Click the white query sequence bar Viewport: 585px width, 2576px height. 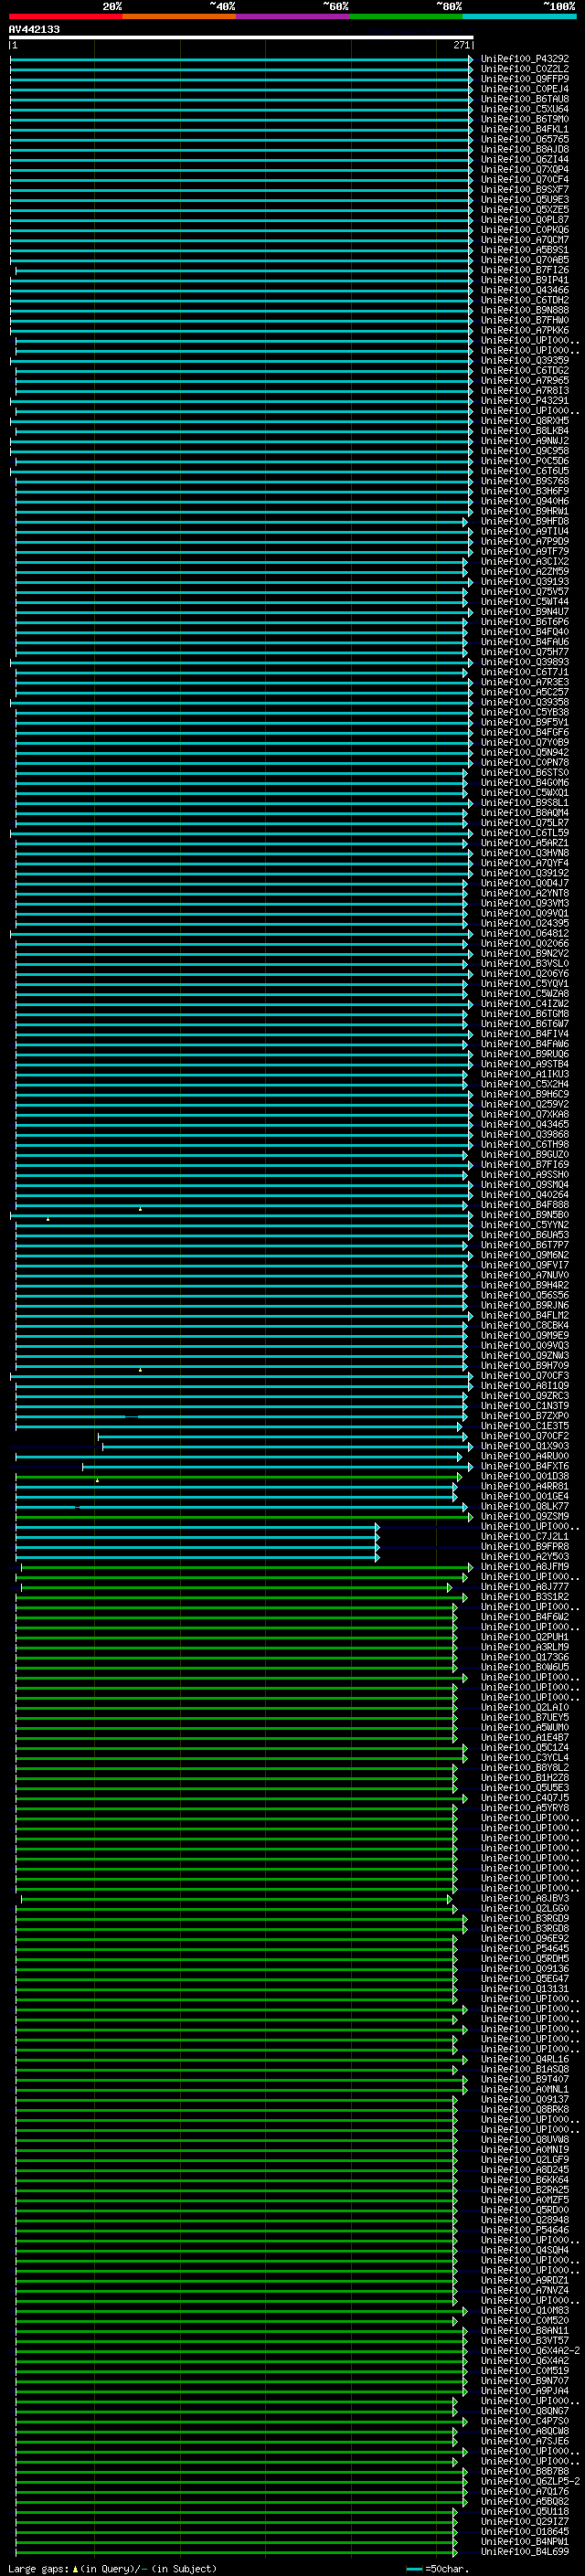pos(241,37)
